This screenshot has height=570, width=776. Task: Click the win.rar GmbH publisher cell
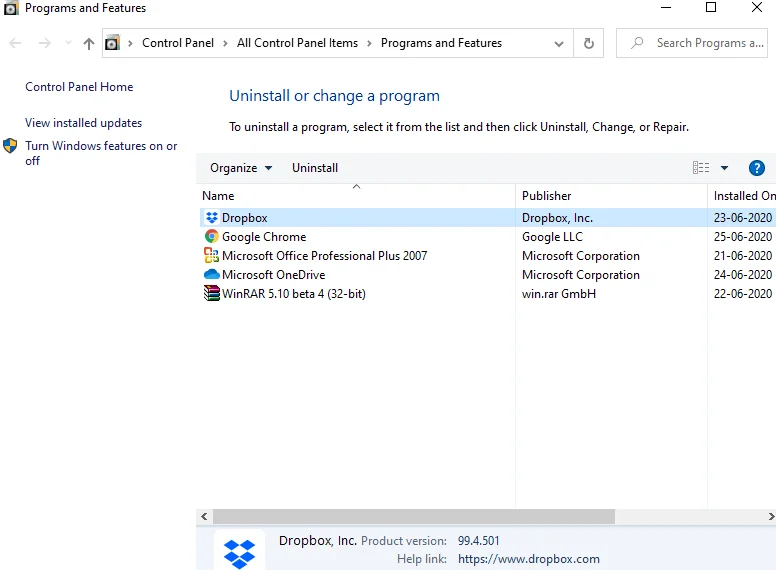pyautogui.click(x=559, y=293)
